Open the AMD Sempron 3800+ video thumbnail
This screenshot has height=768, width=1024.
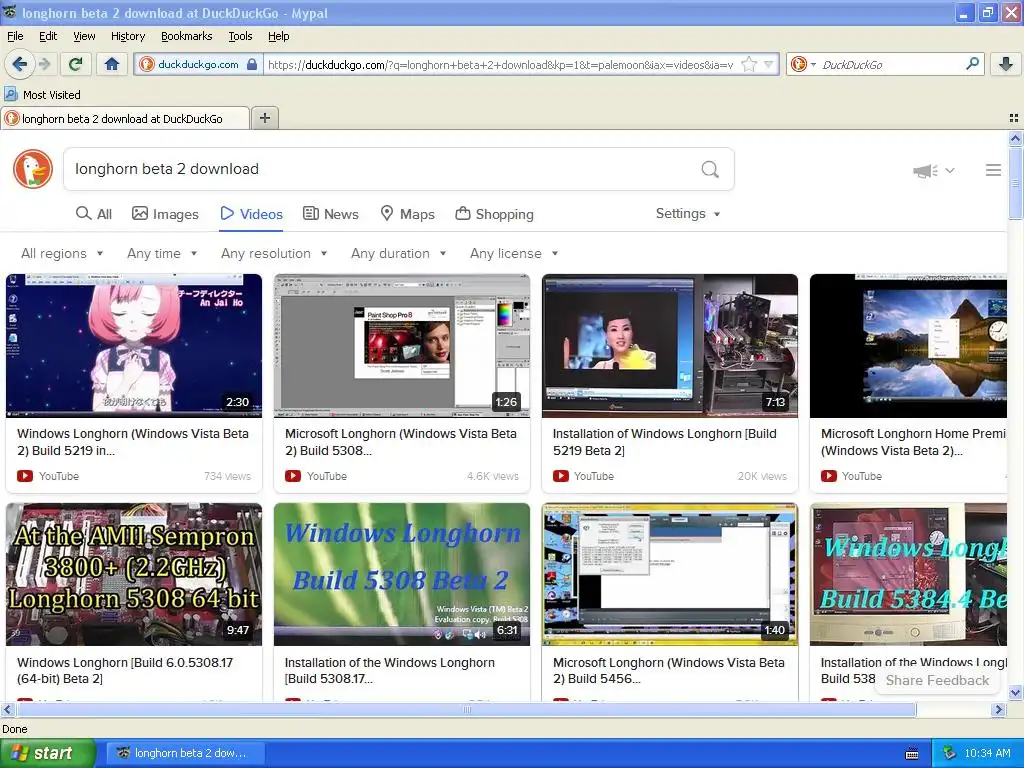click(x=134, y=574)
